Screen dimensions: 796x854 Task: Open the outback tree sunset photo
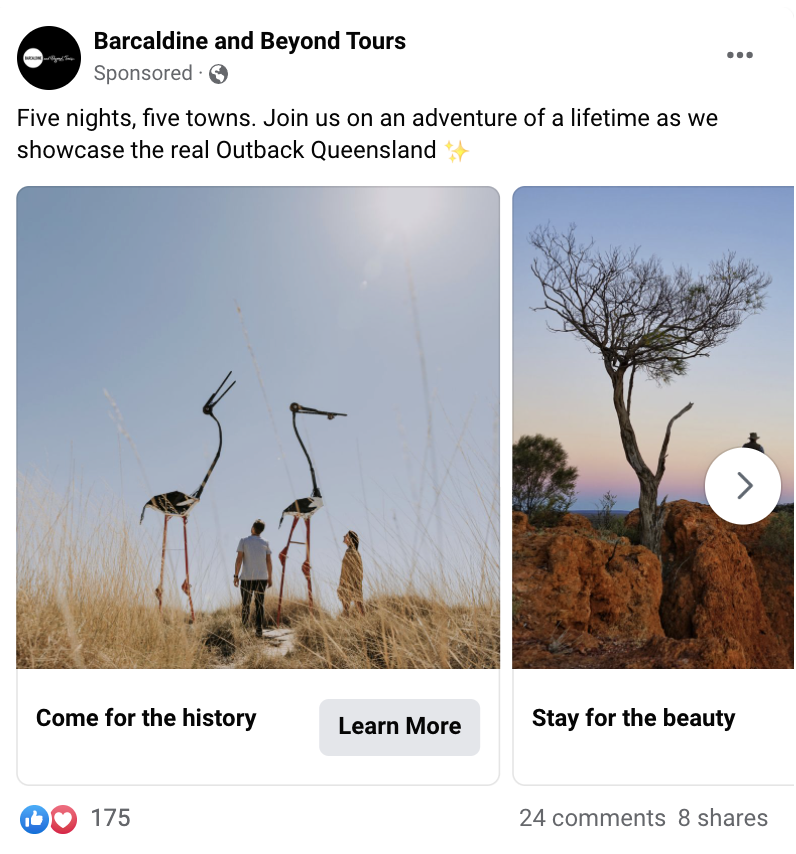(653, 428)
